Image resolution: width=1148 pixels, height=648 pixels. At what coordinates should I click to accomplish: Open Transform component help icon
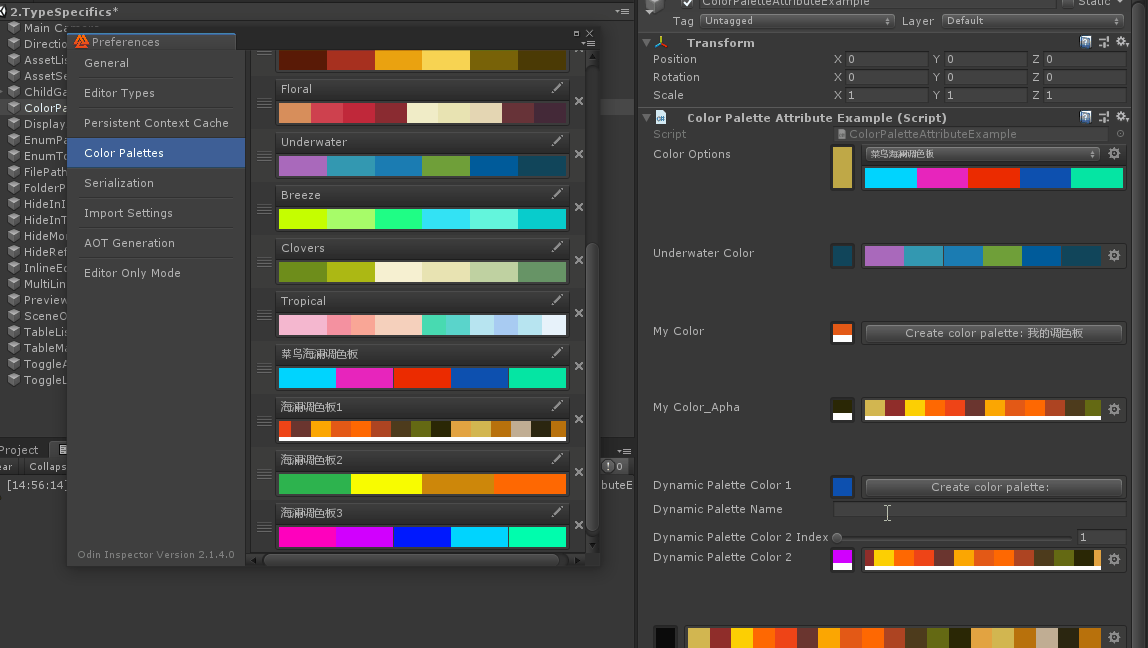[1086, 42]
